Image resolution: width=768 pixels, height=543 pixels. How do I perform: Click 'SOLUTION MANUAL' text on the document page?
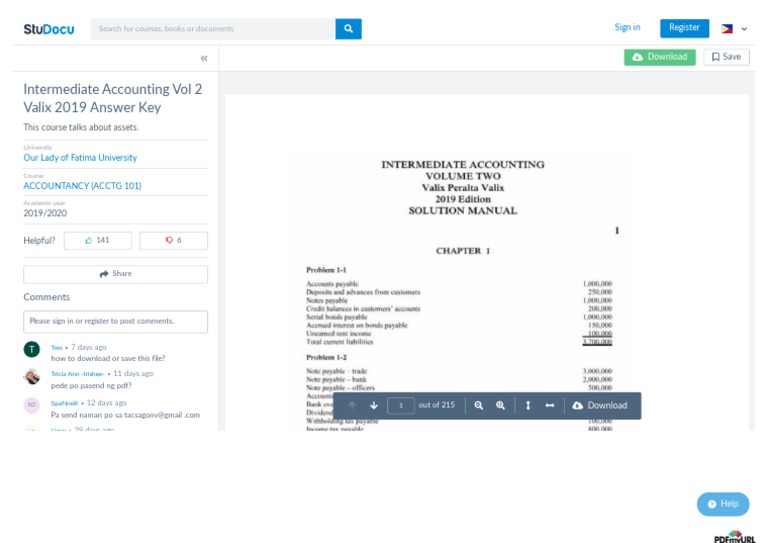[x=463, y=211]
